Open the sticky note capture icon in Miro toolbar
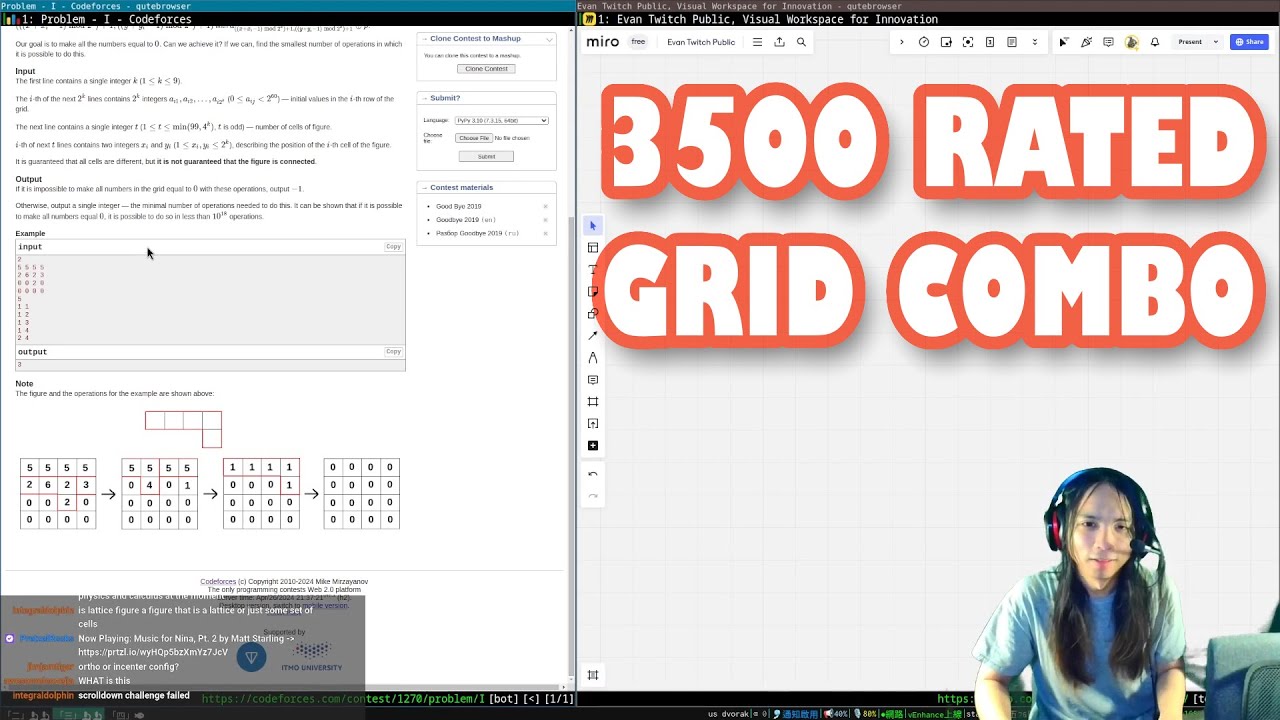This screenshot has width=1280, height=720. 946,42
